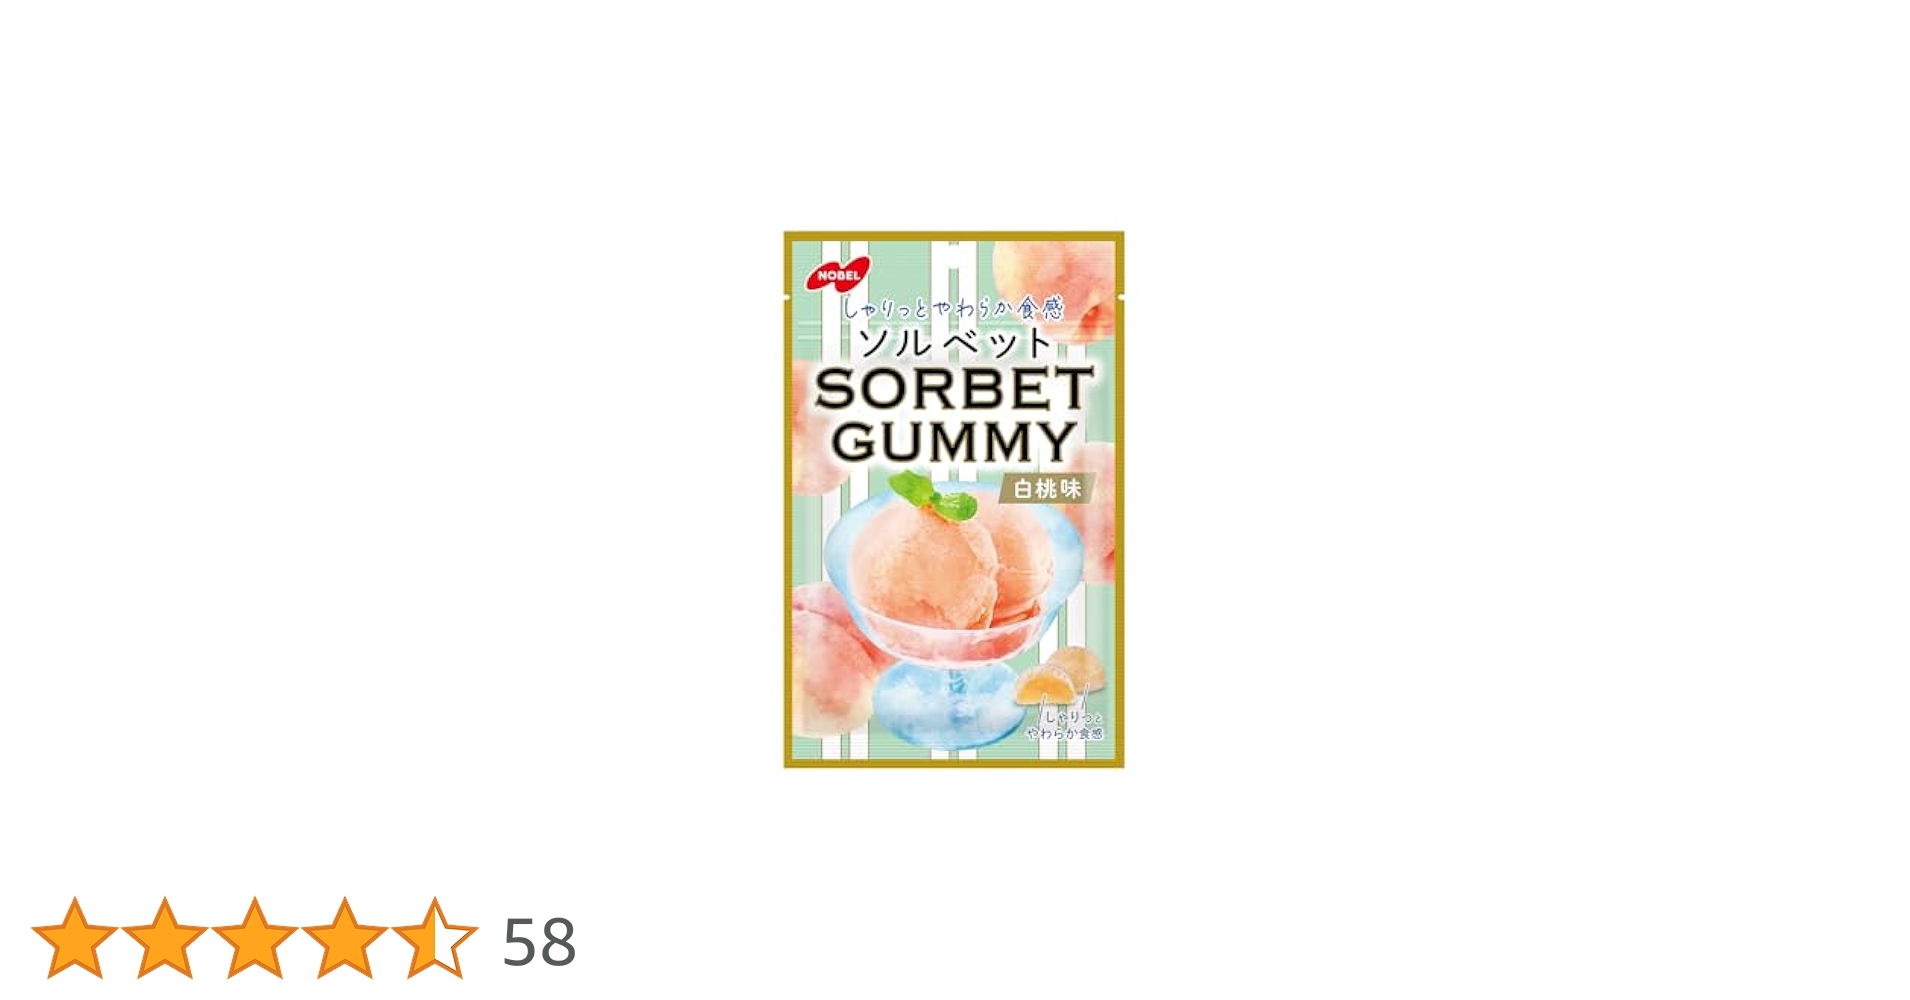Open the 58 reviews count
This screenshot has width=1910, height=1000.
[x=539, y=942]
